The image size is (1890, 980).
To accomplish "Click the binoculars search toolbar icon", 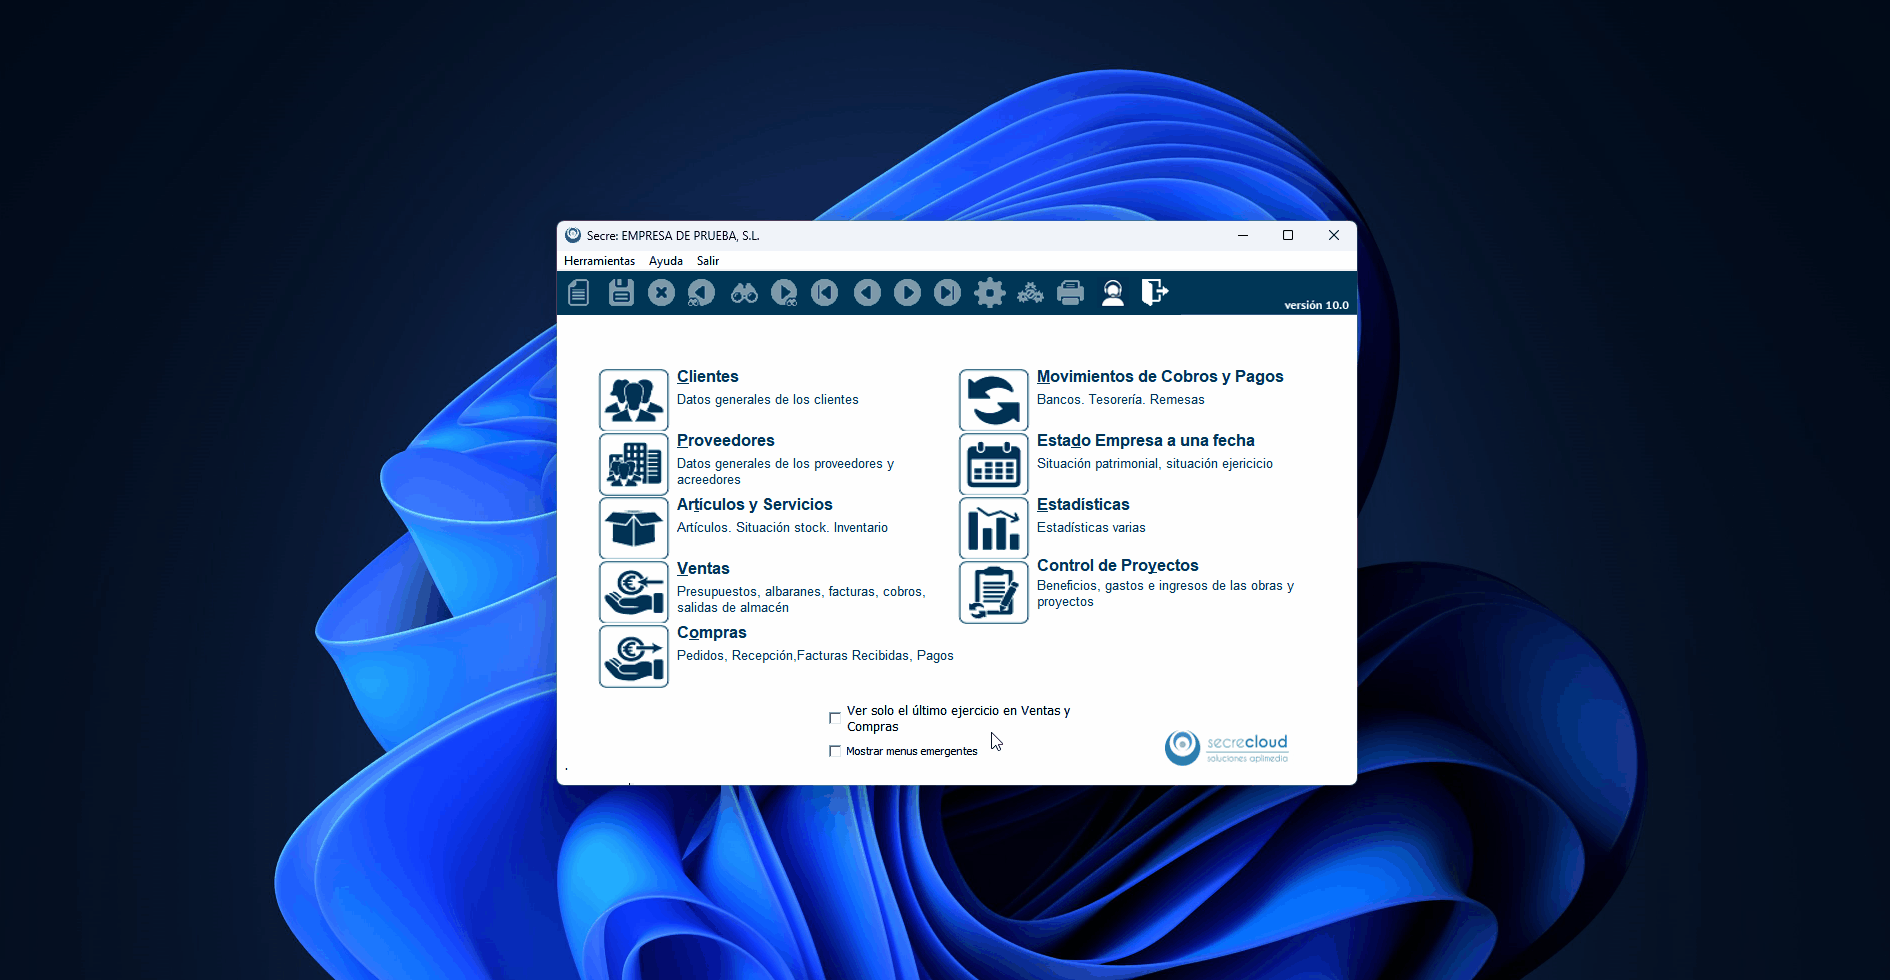I will coord(744,293).
